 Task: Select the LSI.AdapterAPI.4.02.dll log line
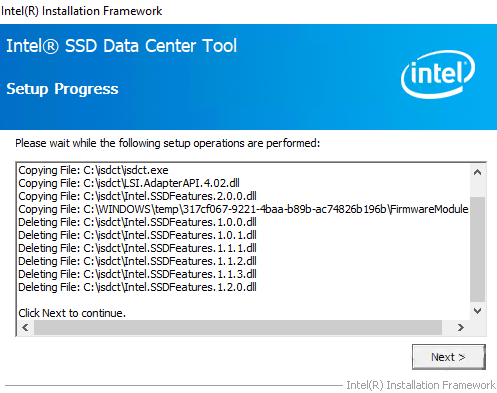(129, 183)
